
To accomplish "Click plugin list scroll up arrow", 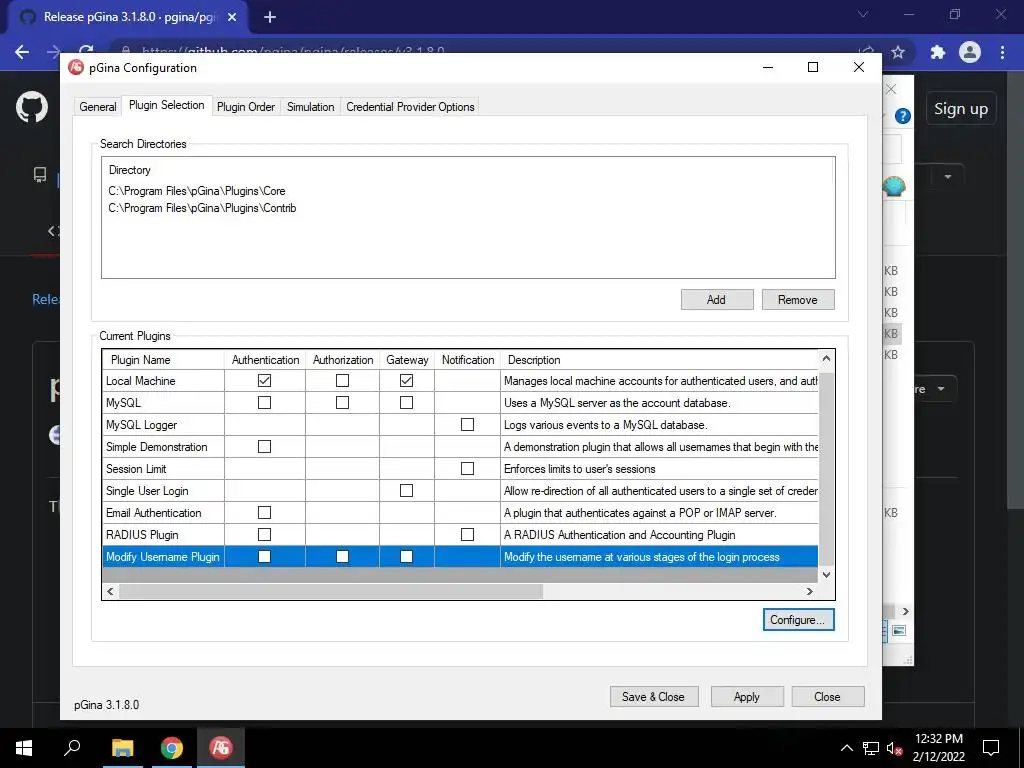I will [826, 359].
